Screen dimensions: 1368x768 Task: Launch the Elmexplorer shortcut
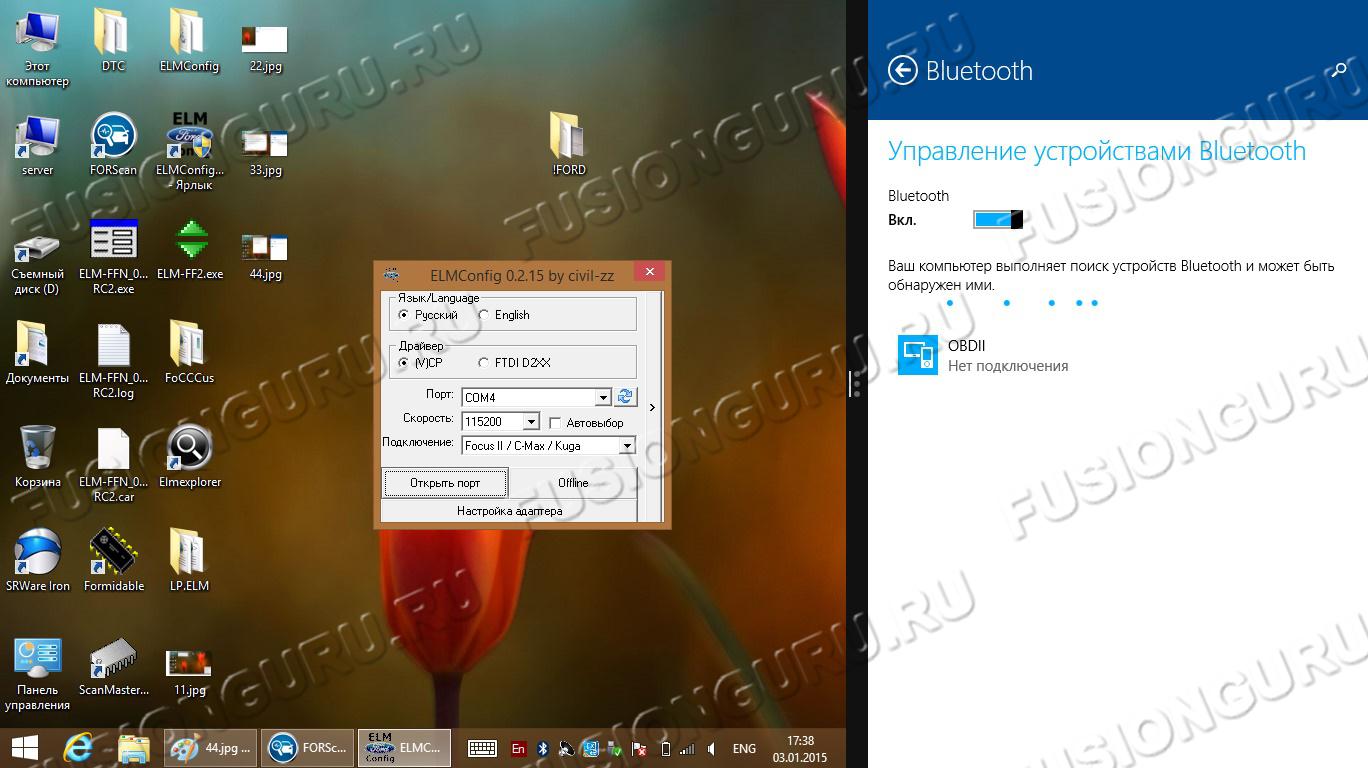(189, 457)
